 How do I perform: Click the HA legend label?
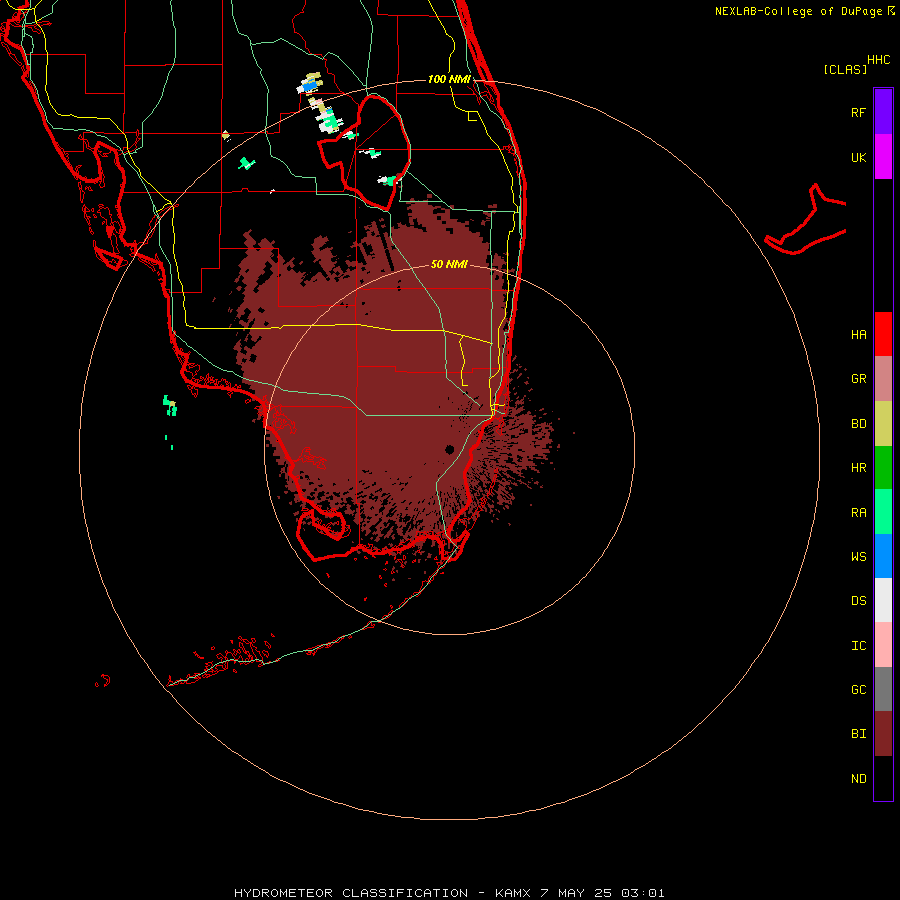[x=859, y=335]
